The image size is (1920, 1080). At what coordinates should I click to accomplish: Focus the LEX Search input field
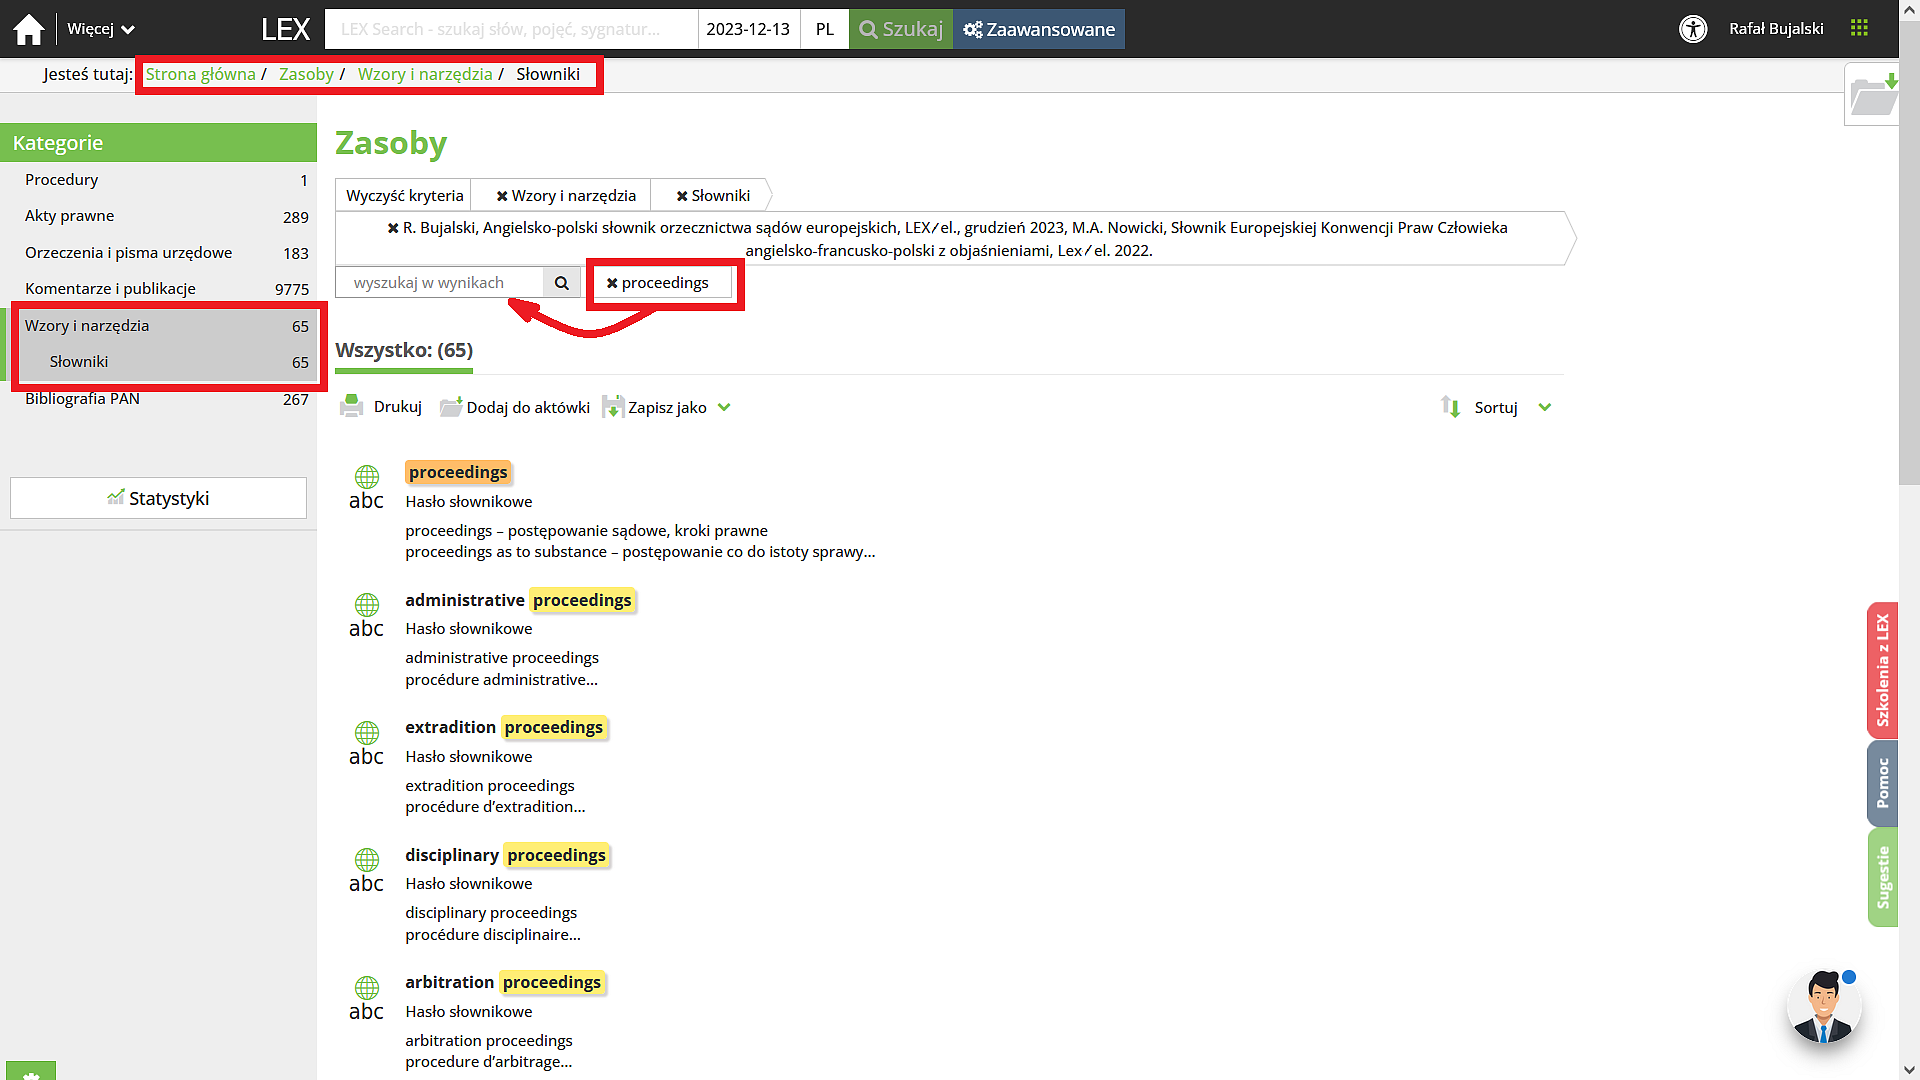pos(511,29)
